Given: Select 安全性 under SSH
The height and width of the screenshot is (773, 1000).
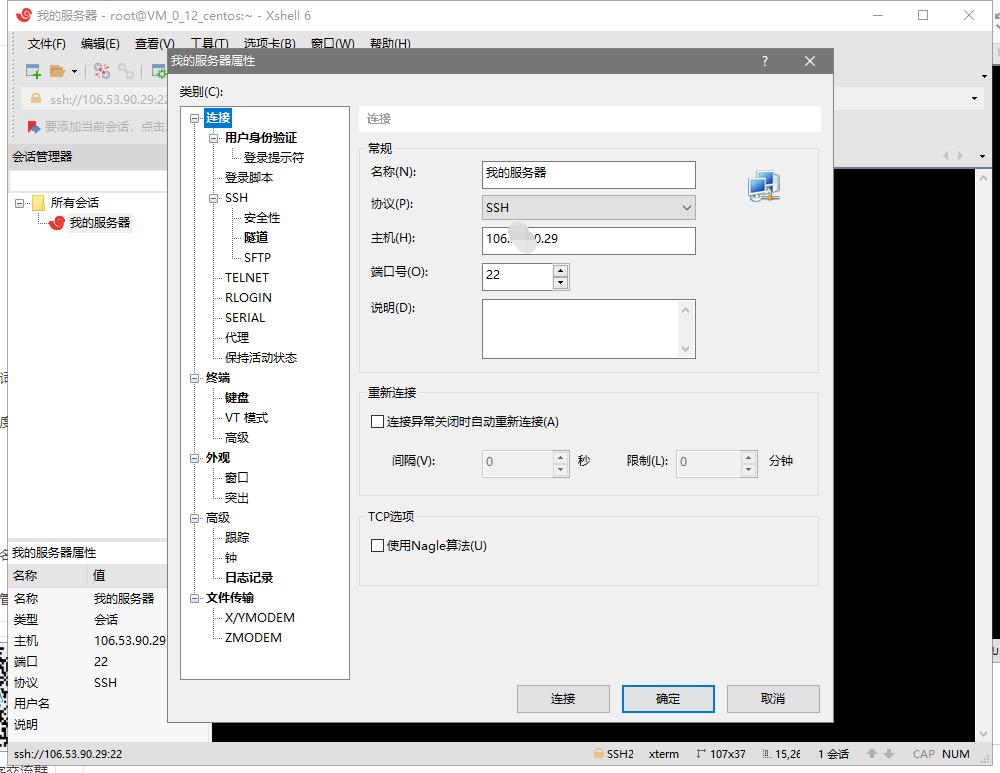Looking at the screenshot, I should pyautogui.click(x=261, y=218).
